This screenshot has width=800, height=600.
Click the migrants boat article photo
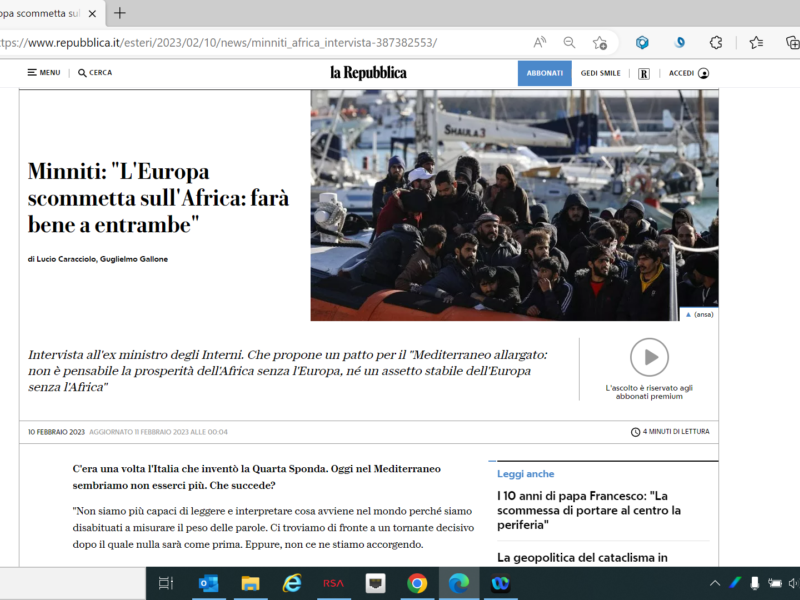click(514, 205)
